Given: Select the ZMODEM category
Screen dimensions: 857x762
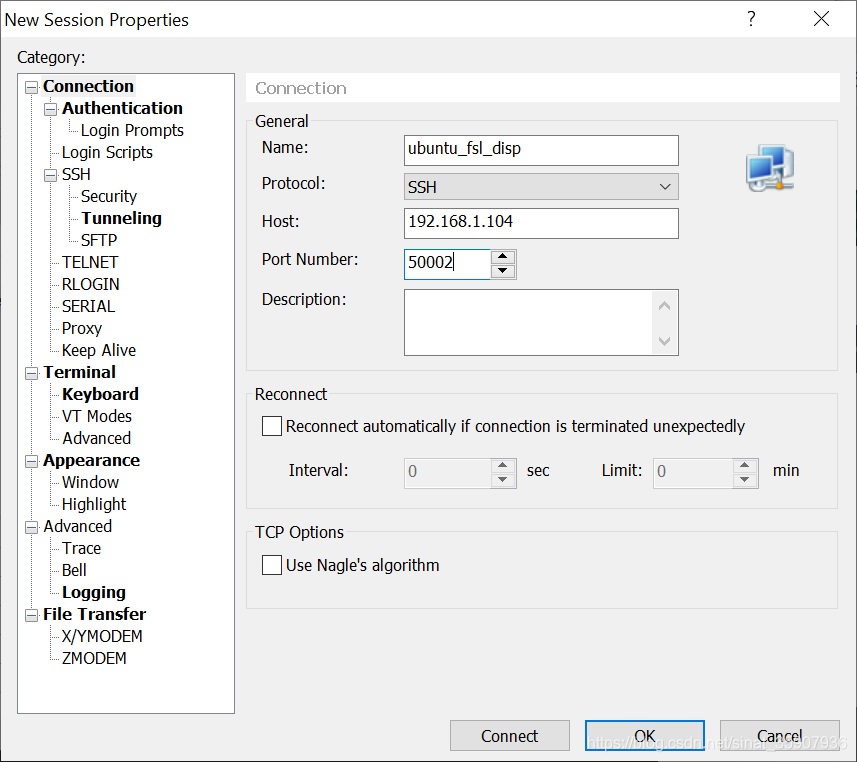Looking at the screenshot, I should pyautogui.click(x=94, y=658).
